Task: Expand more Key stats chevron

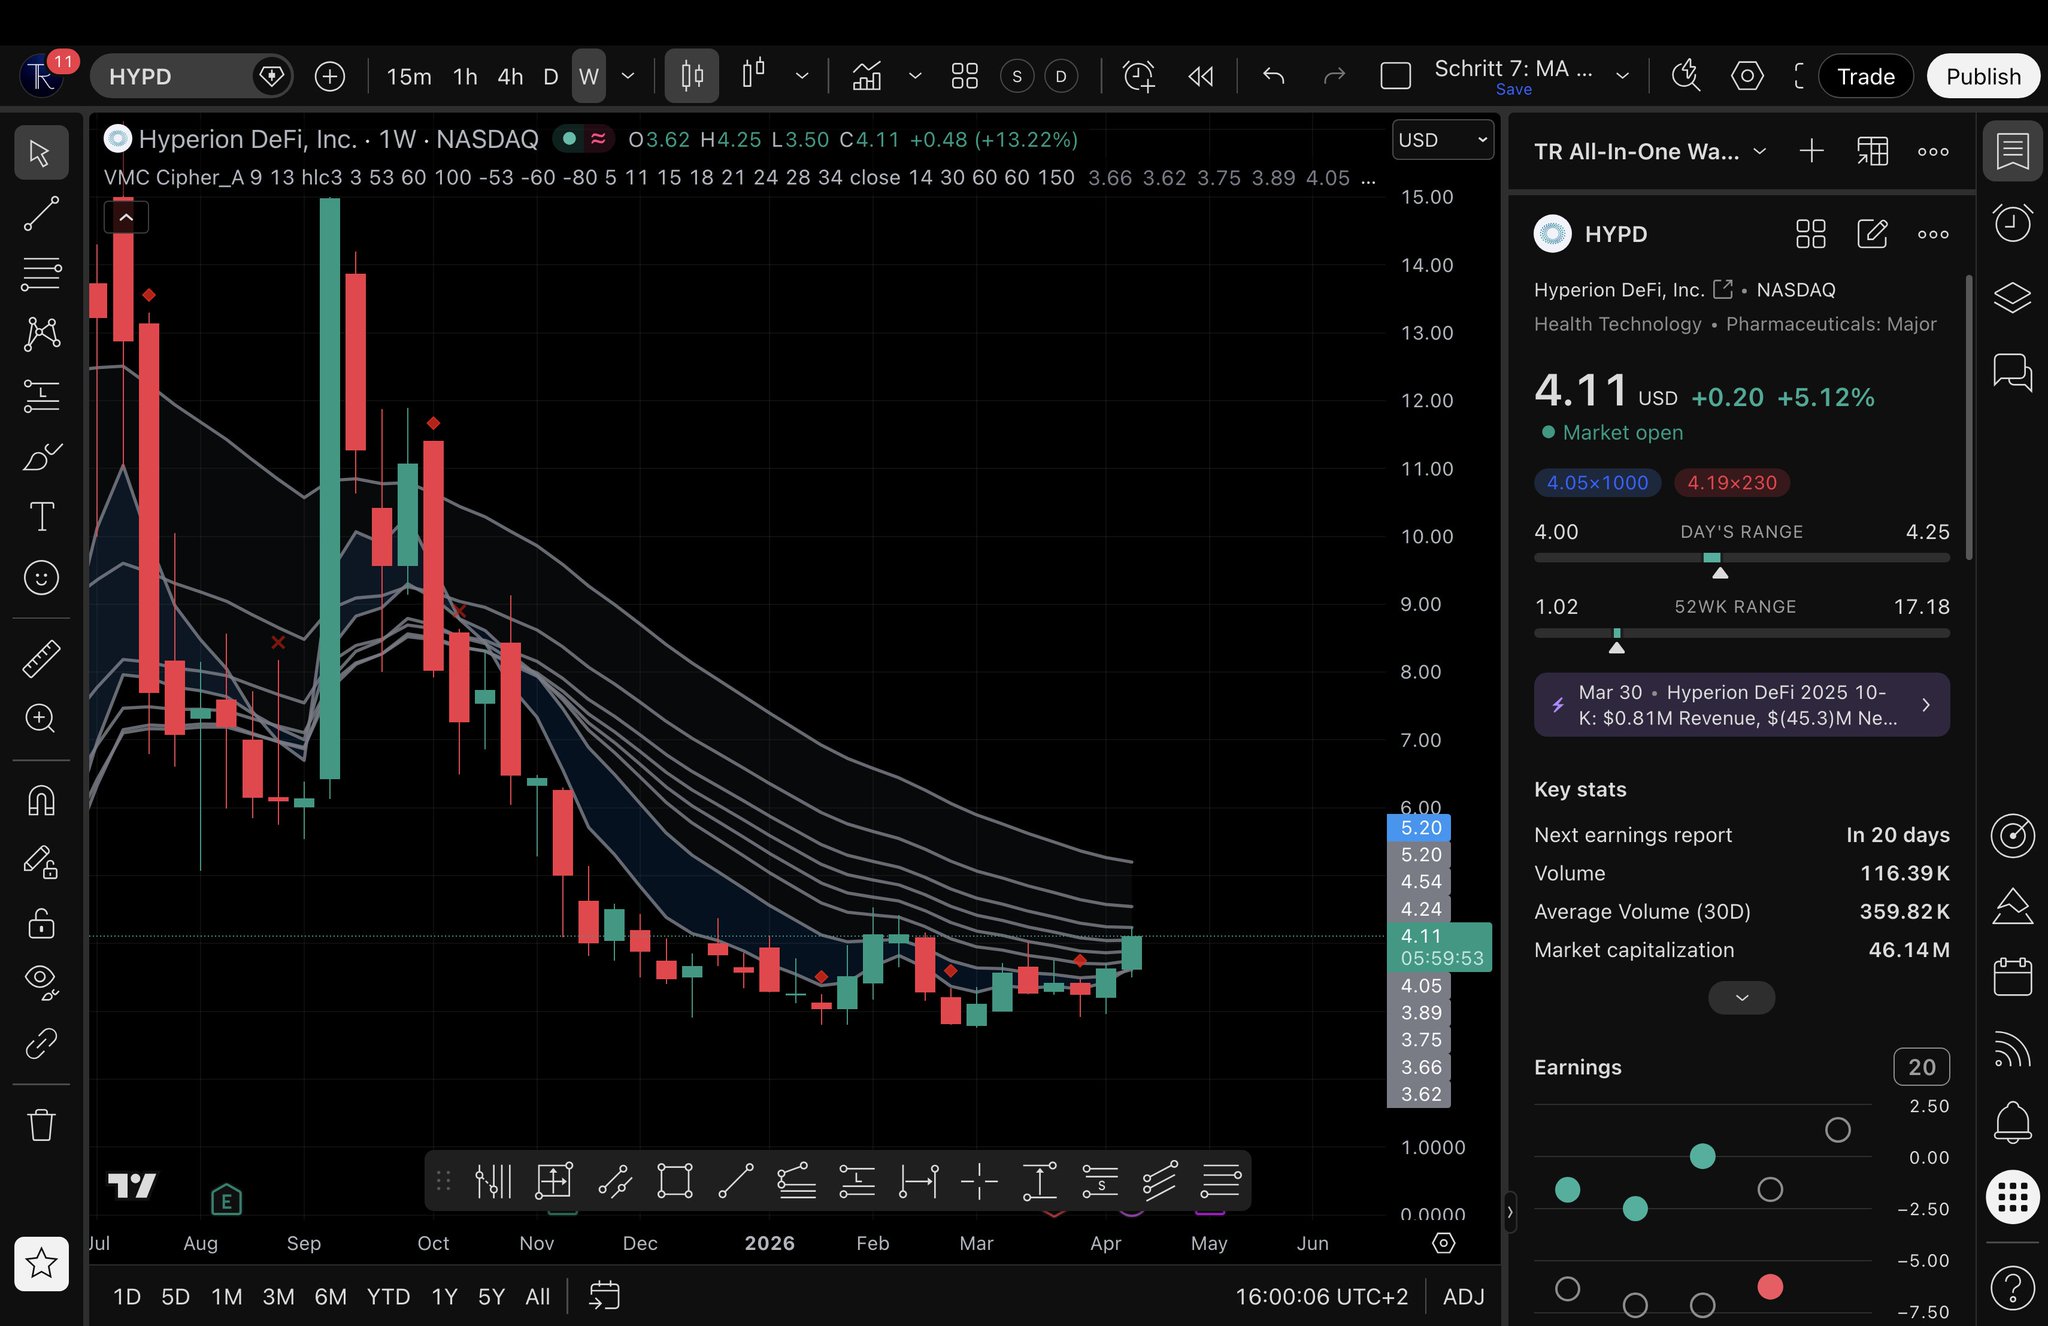Action: point(1741,998)
